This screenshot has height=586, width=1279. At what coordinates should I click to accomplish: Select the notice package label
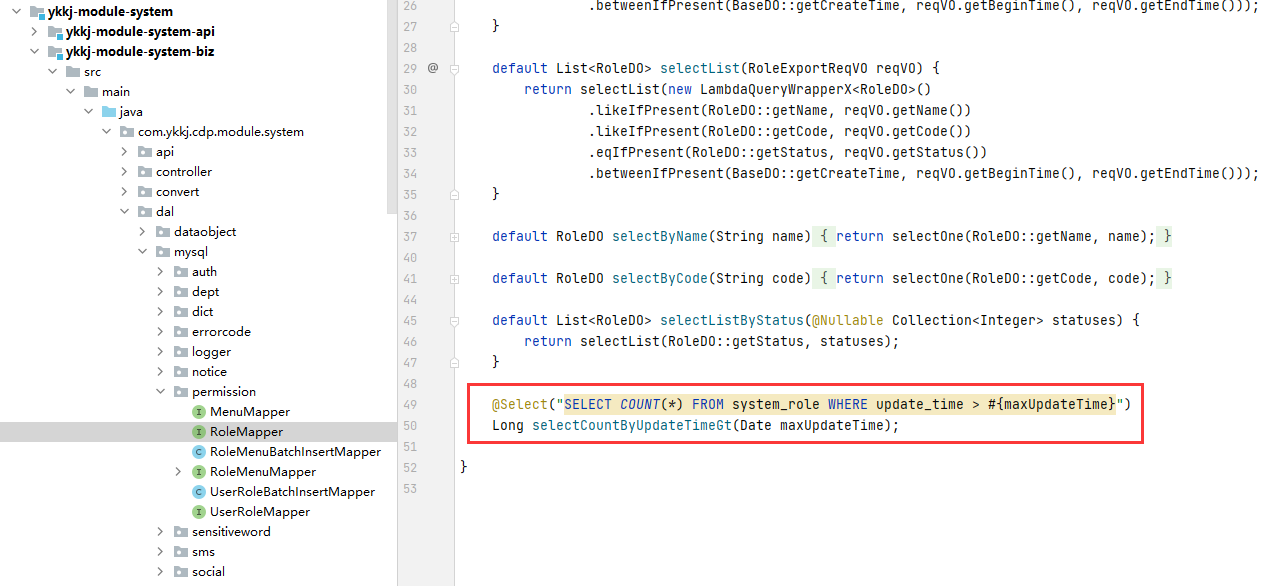click(209, 372)
